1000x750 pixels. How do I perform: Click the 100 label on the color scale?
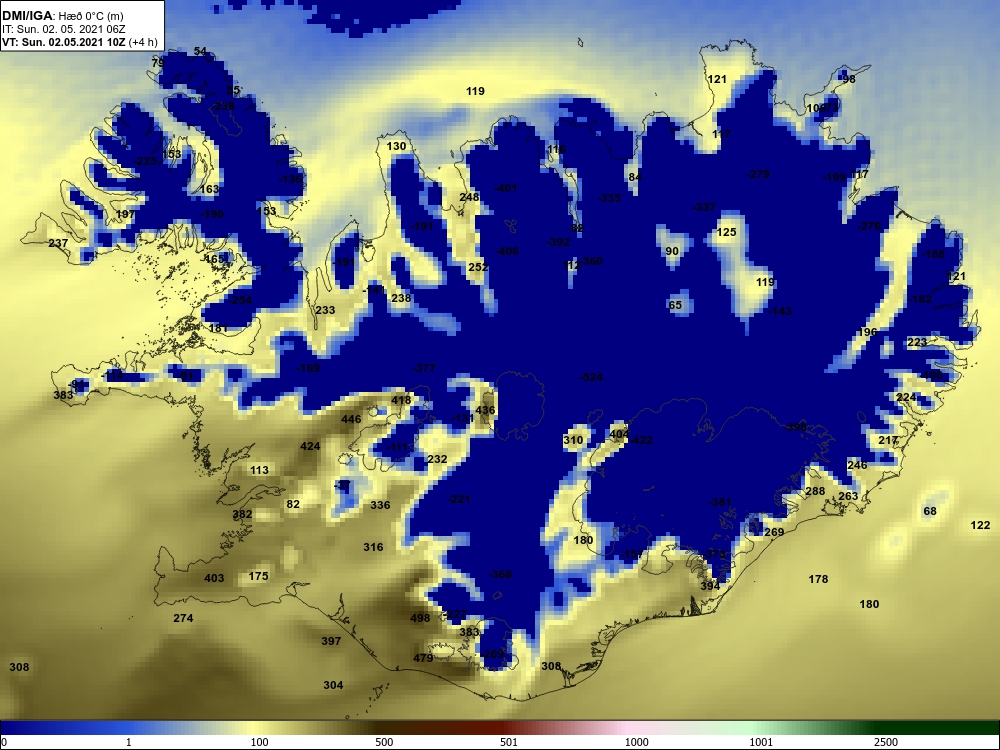pyautogui.click(x=259, y=742)
